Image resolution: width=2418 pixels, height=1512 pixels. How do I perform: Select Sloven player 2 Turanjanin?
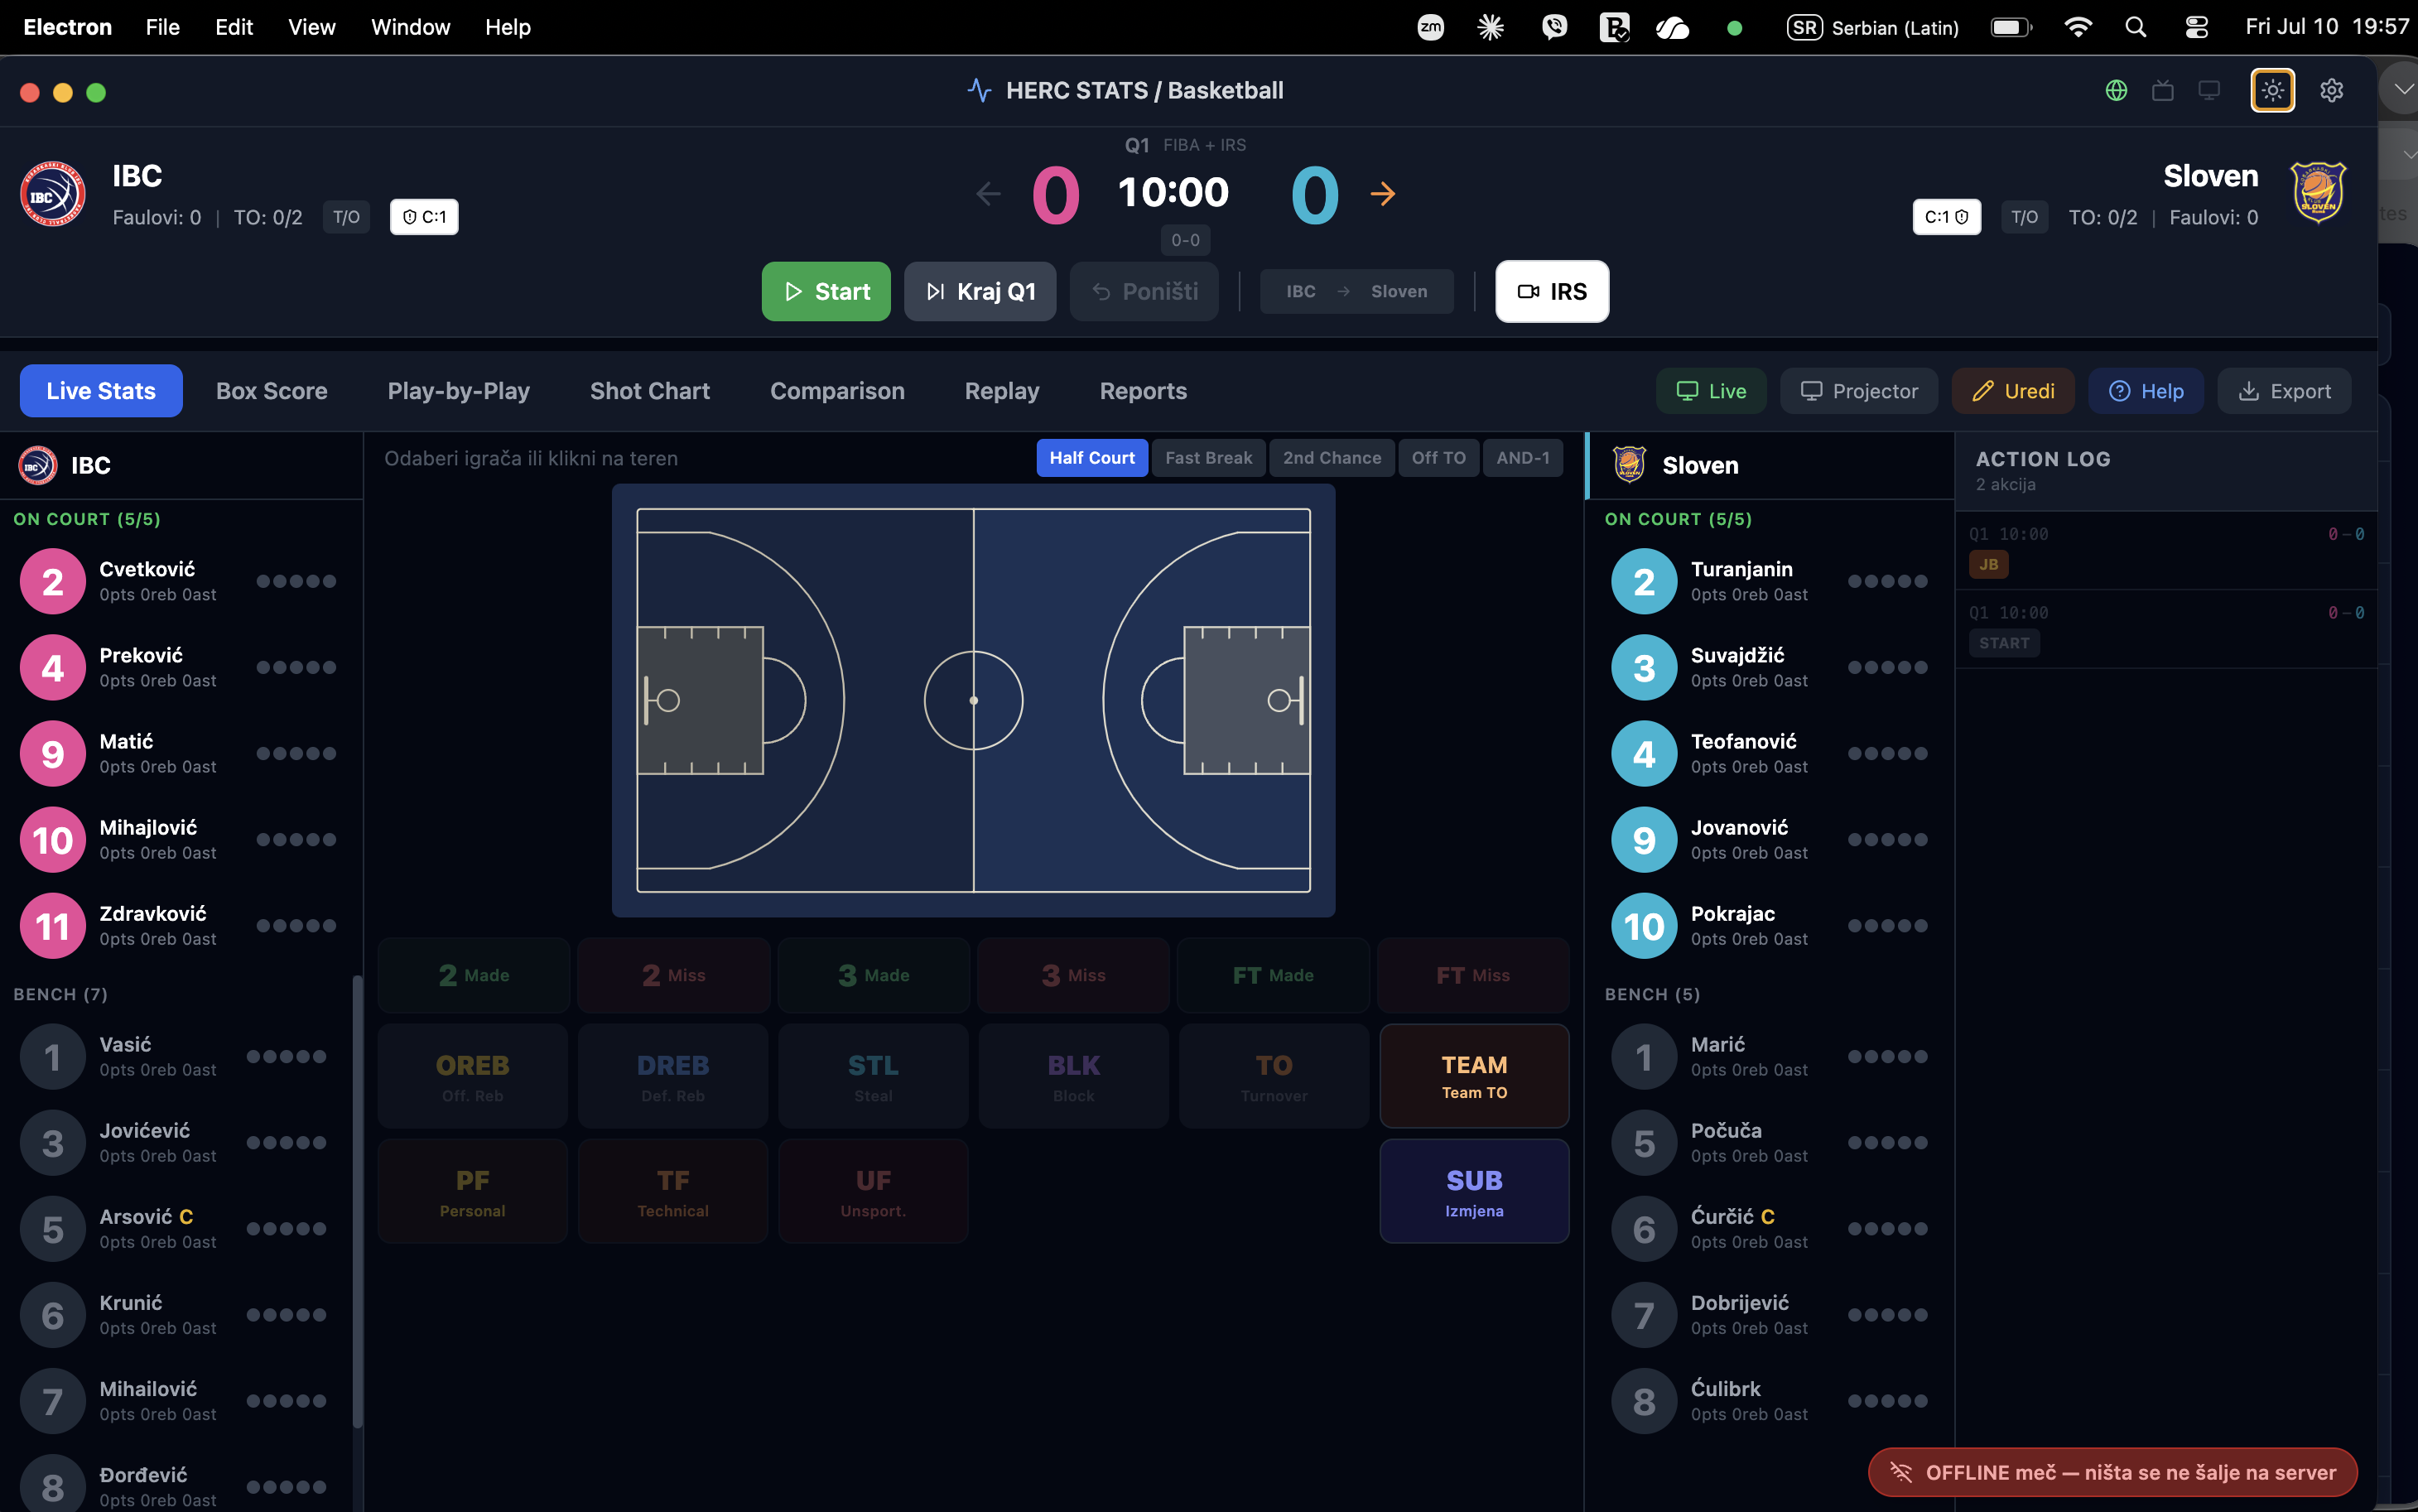[1770, 581]
